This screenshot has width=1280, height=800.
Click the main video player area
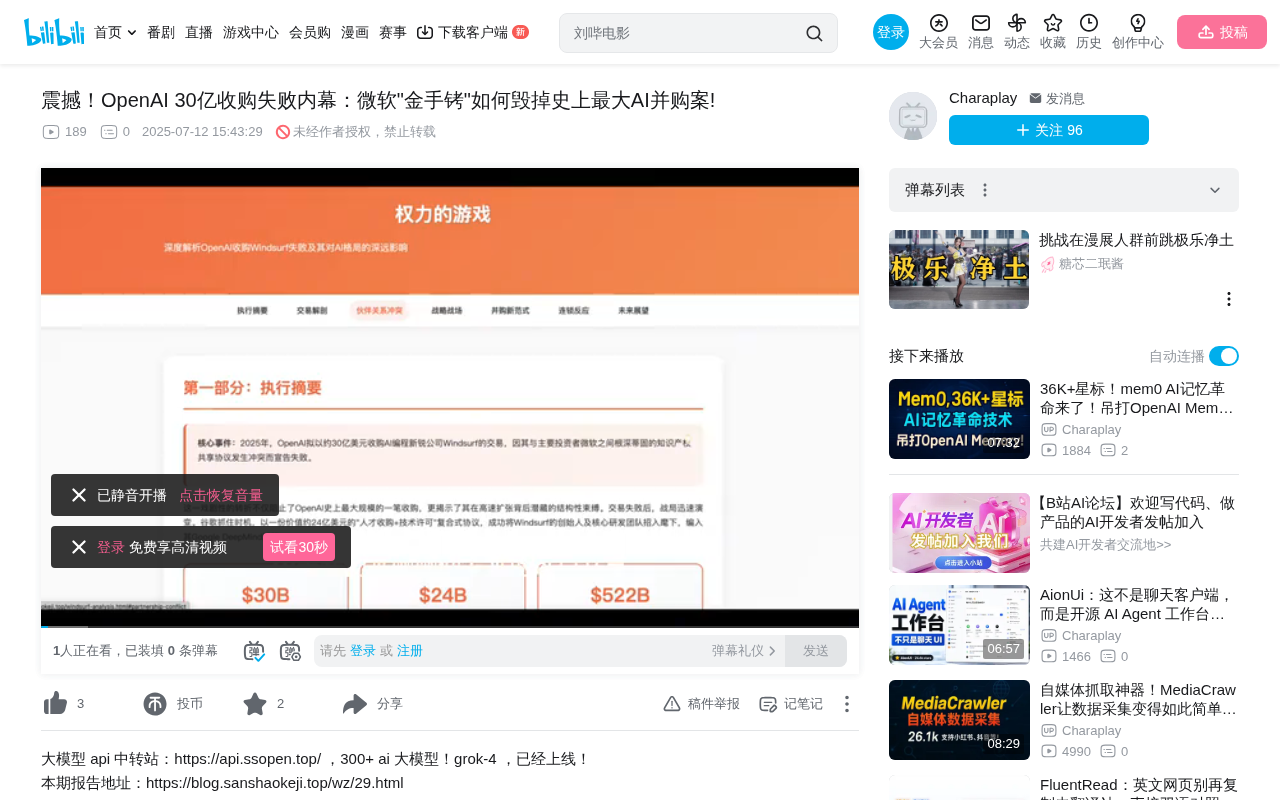(x=450, y=396)
